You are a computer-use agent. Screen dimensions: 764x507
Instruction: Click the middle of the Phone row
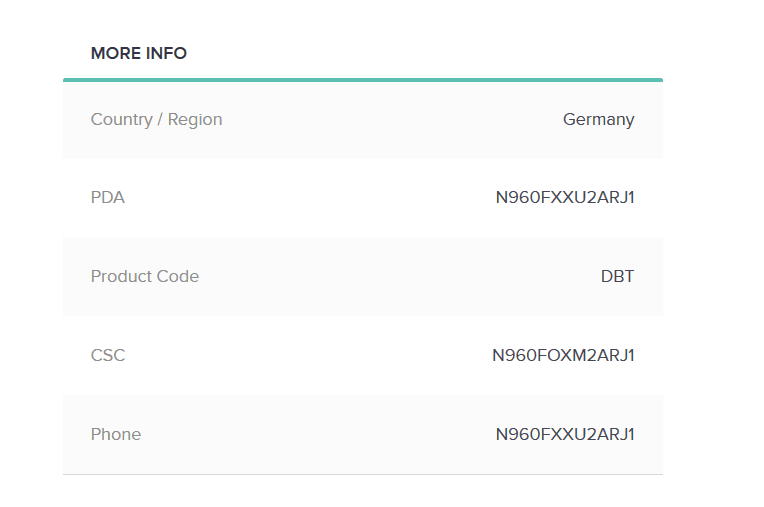point(363,434)
